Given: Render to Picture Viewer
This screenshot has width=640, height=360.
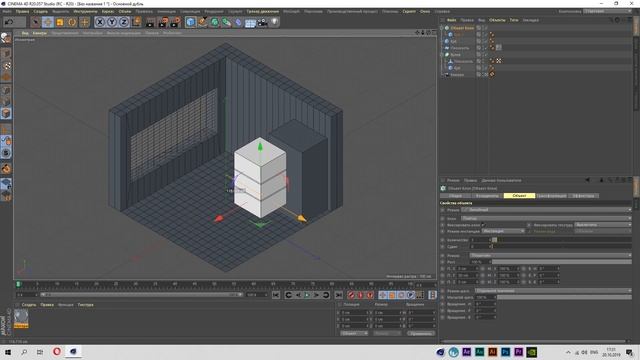Looking at the screenshot, I should pyautogui.click(x=163, y=22).
